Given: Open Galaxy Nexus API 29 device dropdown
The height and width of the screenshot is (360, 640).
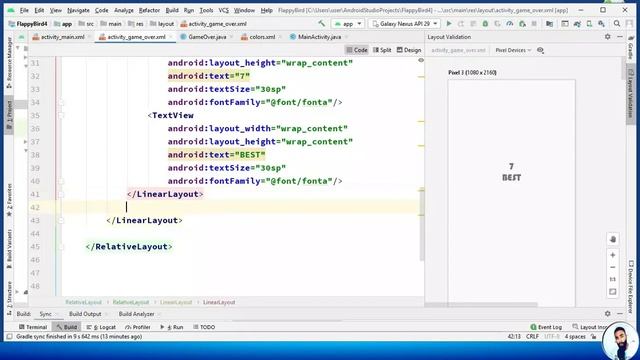Looking at the screenshot, I should (404, 24).
